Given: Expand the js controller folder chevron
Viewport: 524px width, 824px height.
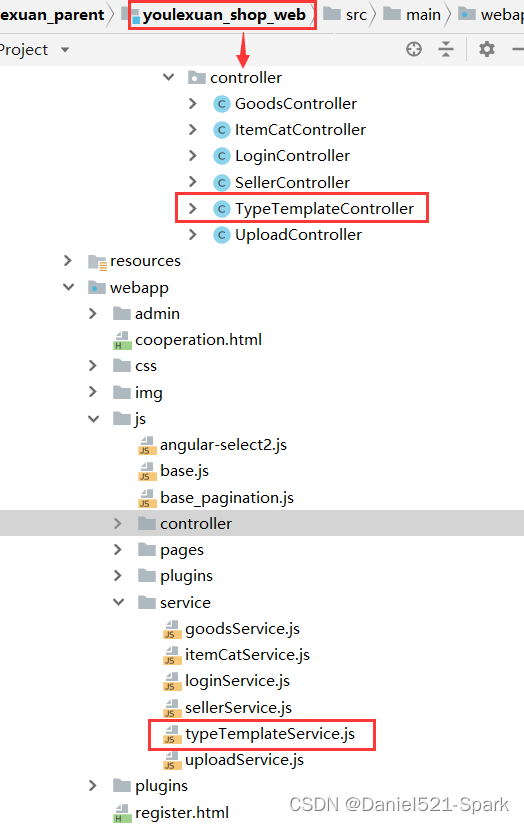Looking at the screenshot, I should [x=118, y=523].
